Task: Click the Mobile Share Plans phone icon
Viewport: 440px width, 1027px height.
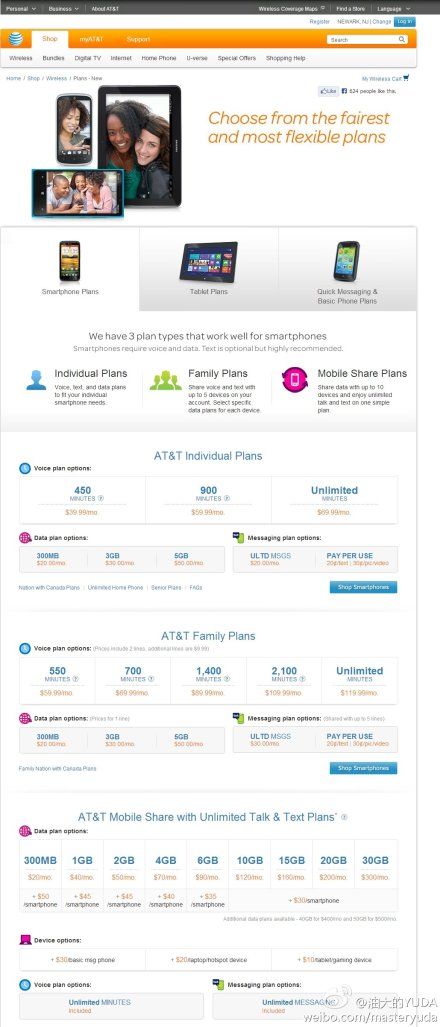Action: pos(295,380)
